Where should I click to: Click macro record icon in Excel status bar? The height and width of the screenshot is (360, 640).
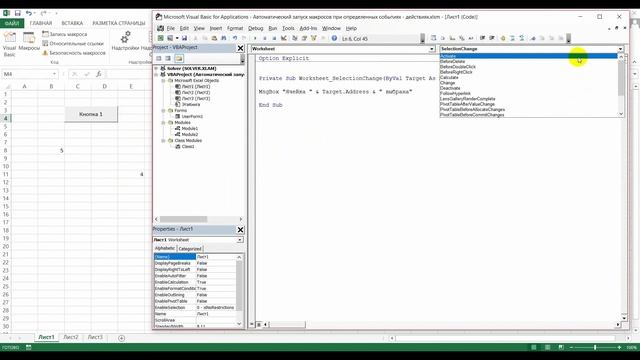point(29,347)
